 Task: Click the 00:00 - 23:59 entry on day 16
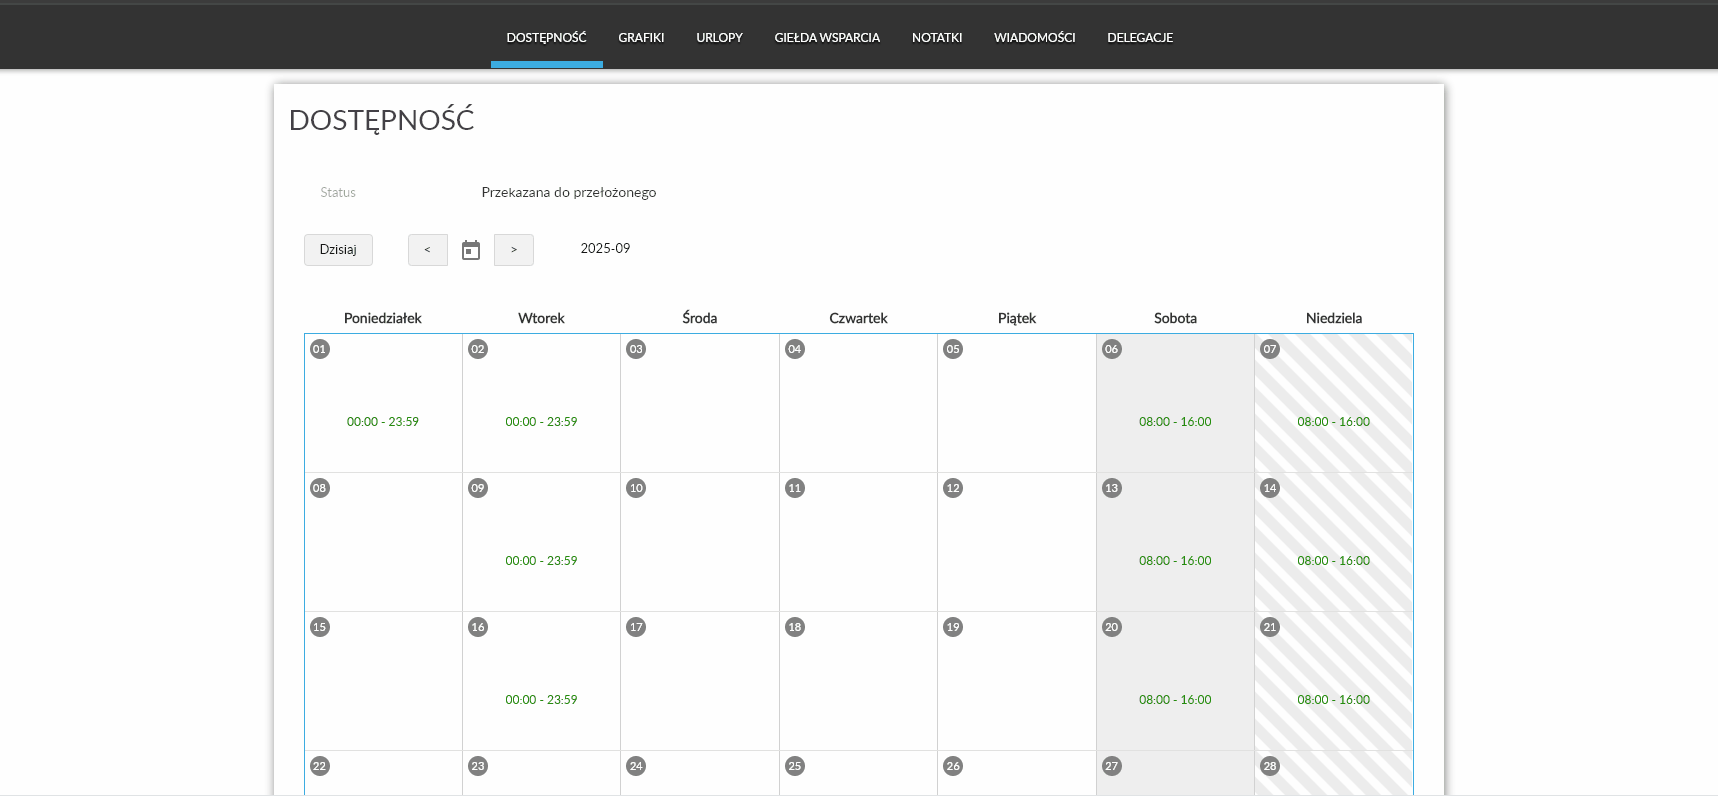click(x=541, y=700)
